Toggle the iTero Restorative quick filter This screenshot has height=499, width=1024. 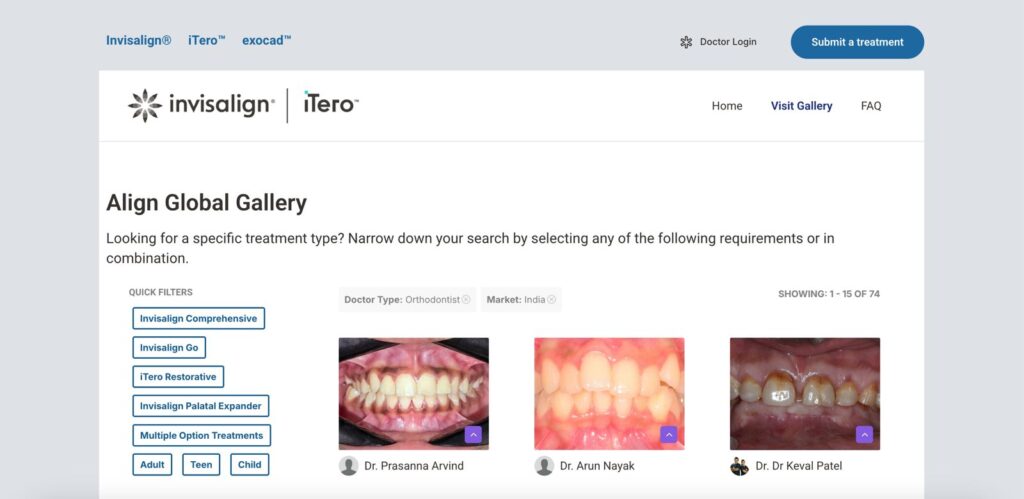coord(178,377)
